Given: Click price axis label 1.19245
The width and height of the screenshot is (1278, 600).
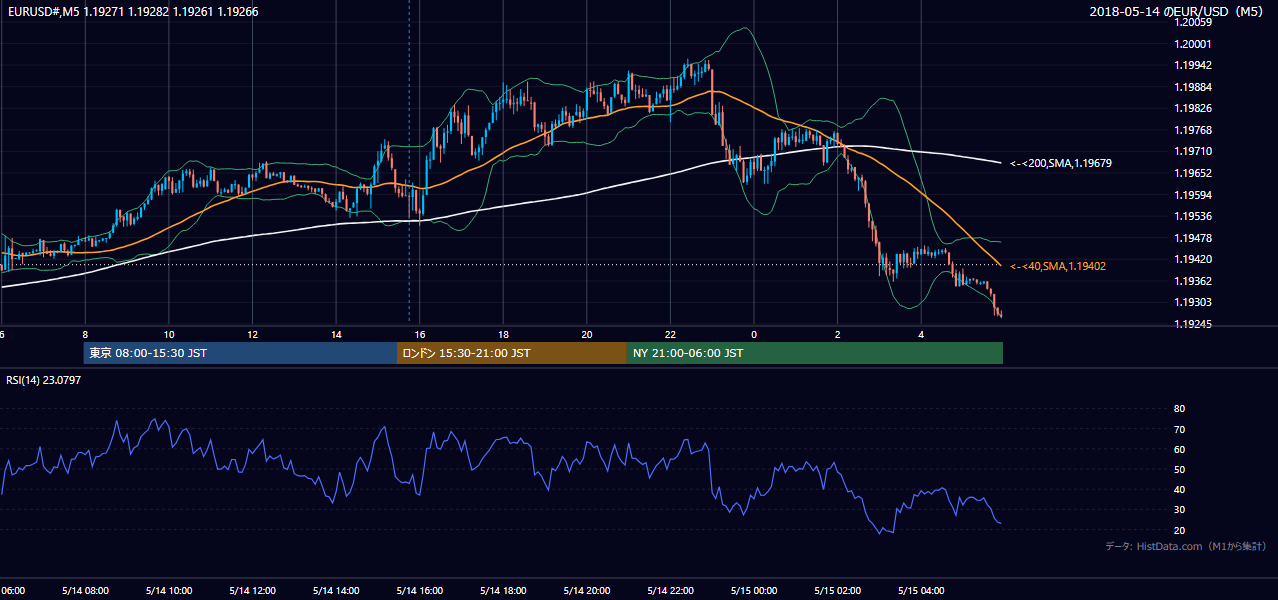Looking at the screenshot, I should [x=1194, y=324].
